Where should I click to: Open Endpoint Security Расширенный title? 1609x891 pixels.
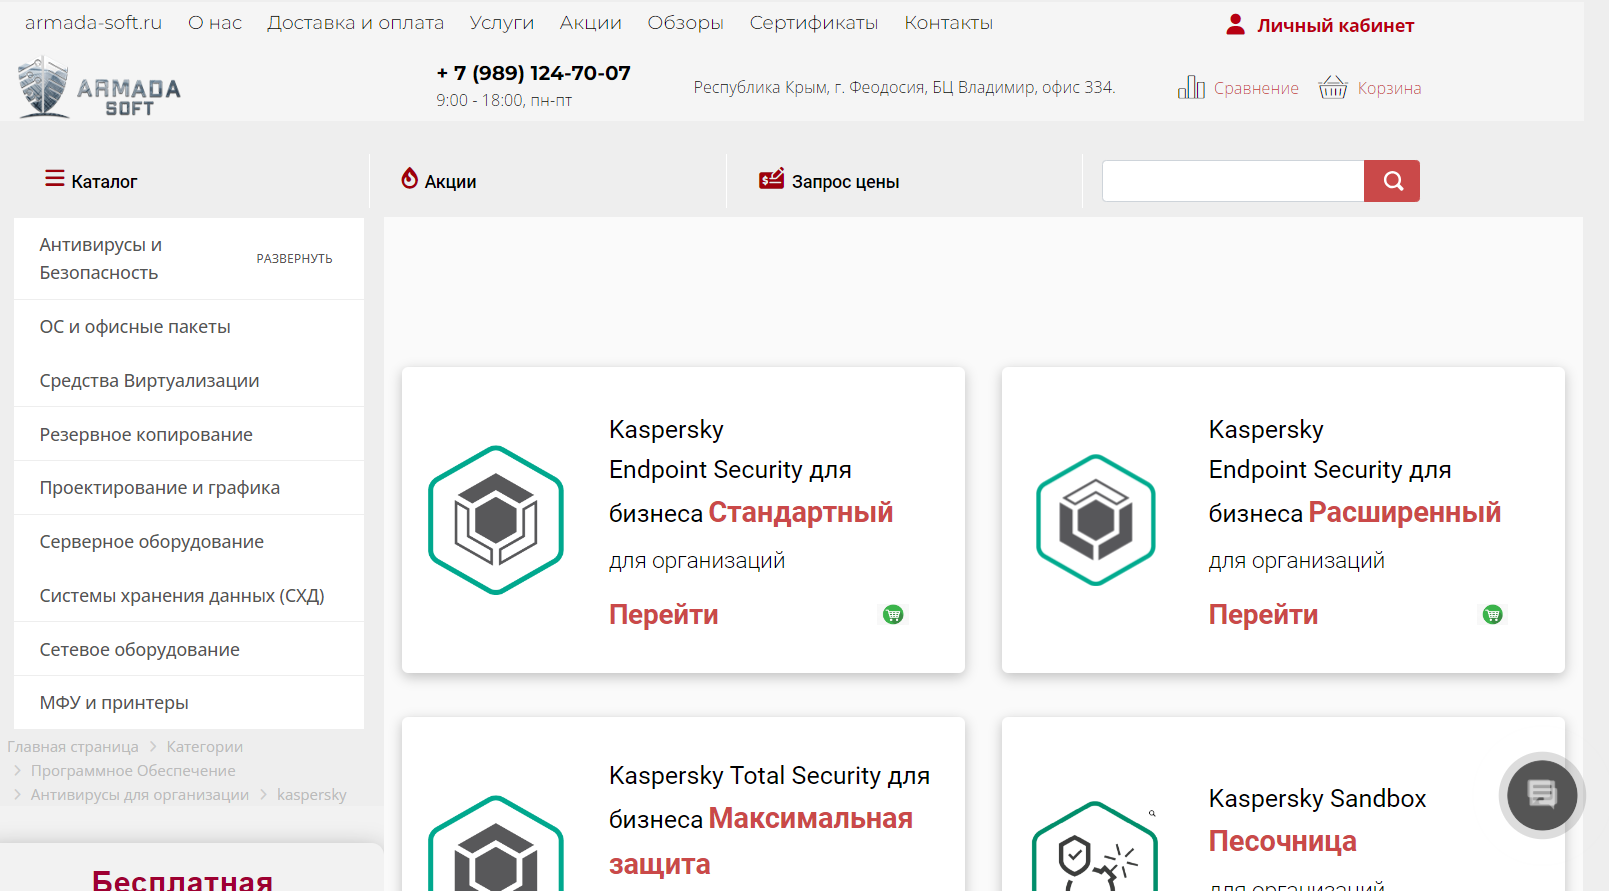click(x=1355, y=471)
